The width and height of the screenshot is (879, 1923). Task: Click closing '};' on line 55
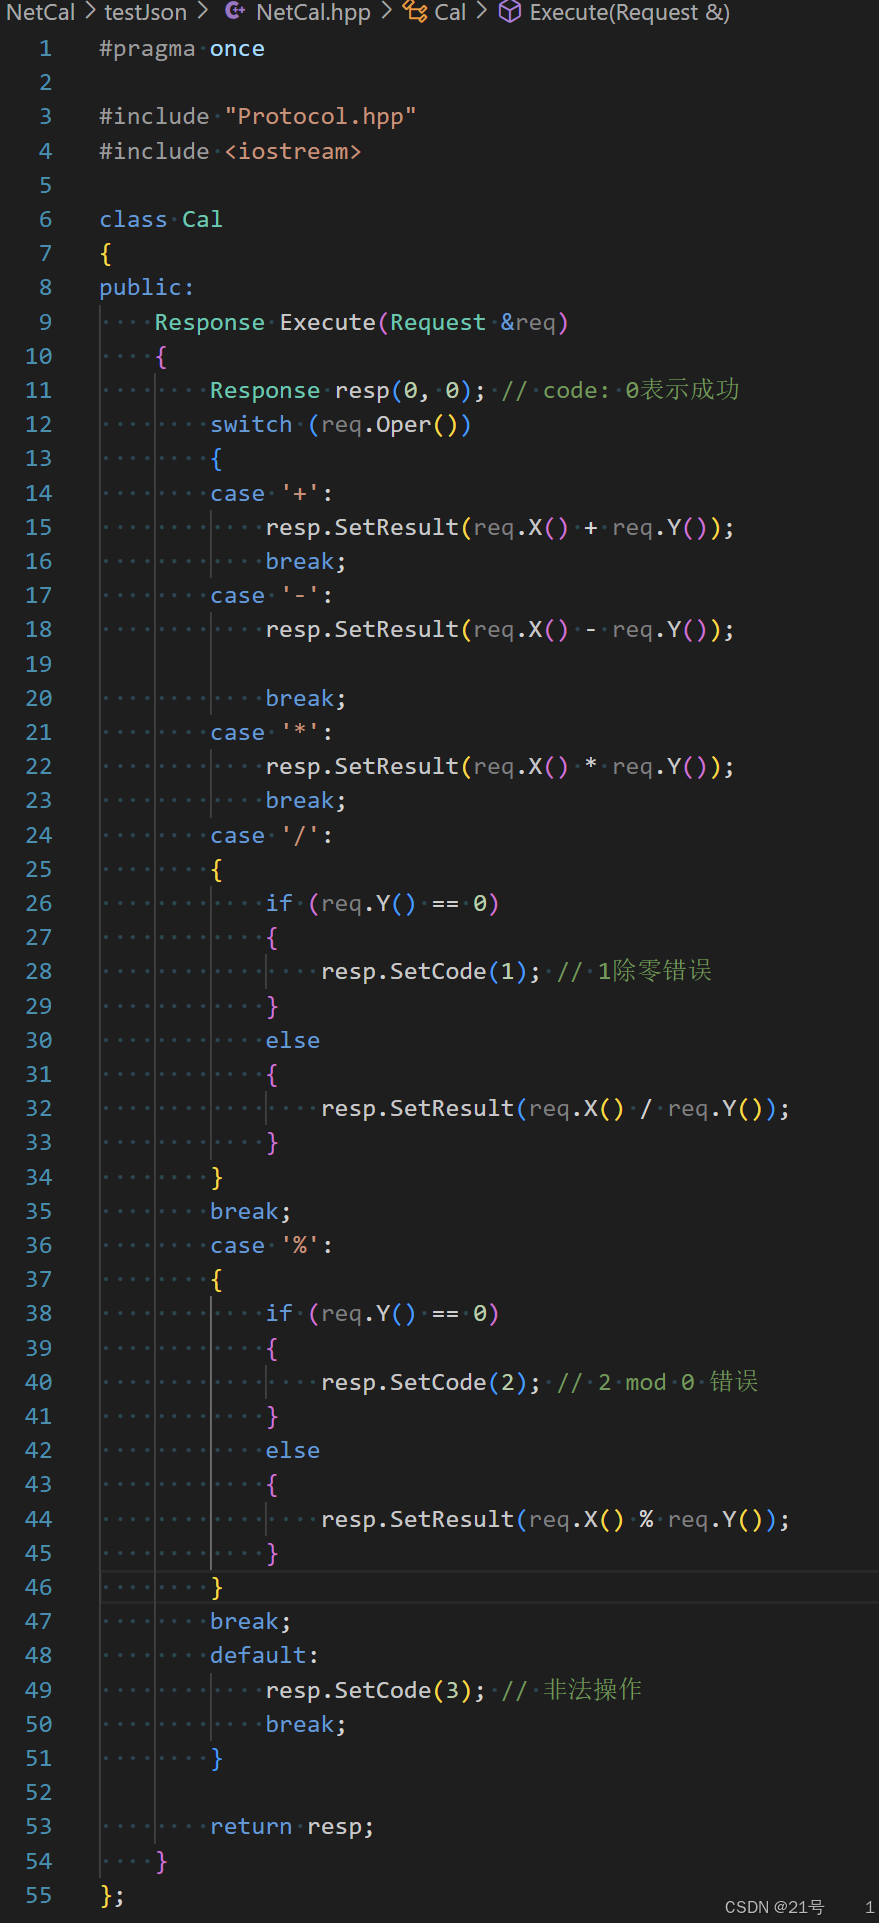pyautogui.click(x=112, y=1896)
